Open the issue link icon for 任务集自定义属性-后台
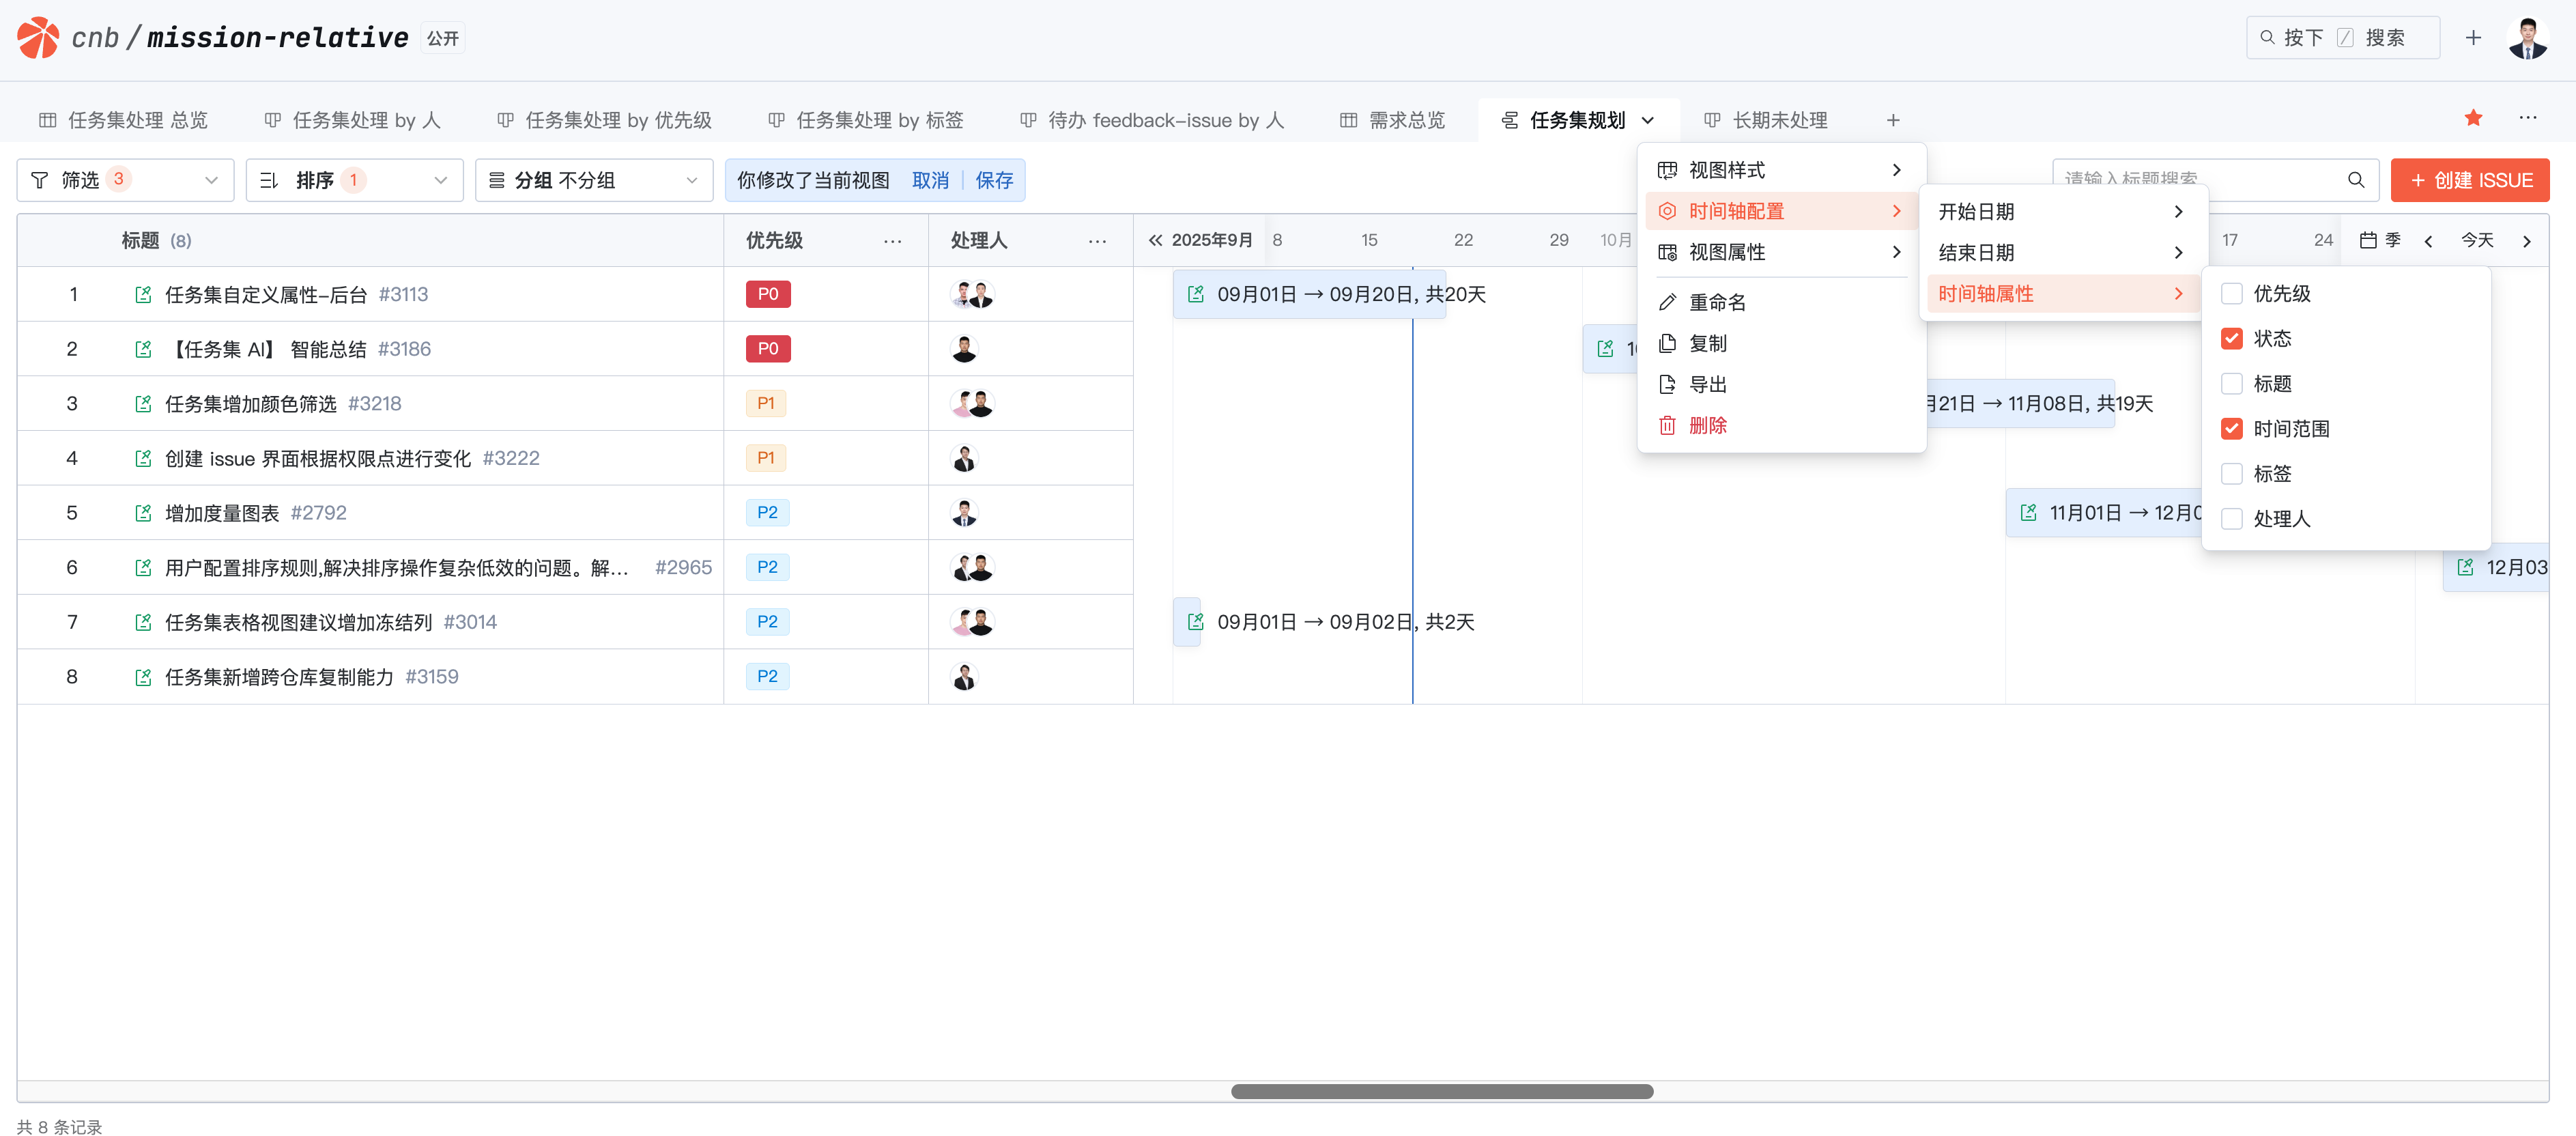This screenshot has height=1136, width=2576. [143, 295]
